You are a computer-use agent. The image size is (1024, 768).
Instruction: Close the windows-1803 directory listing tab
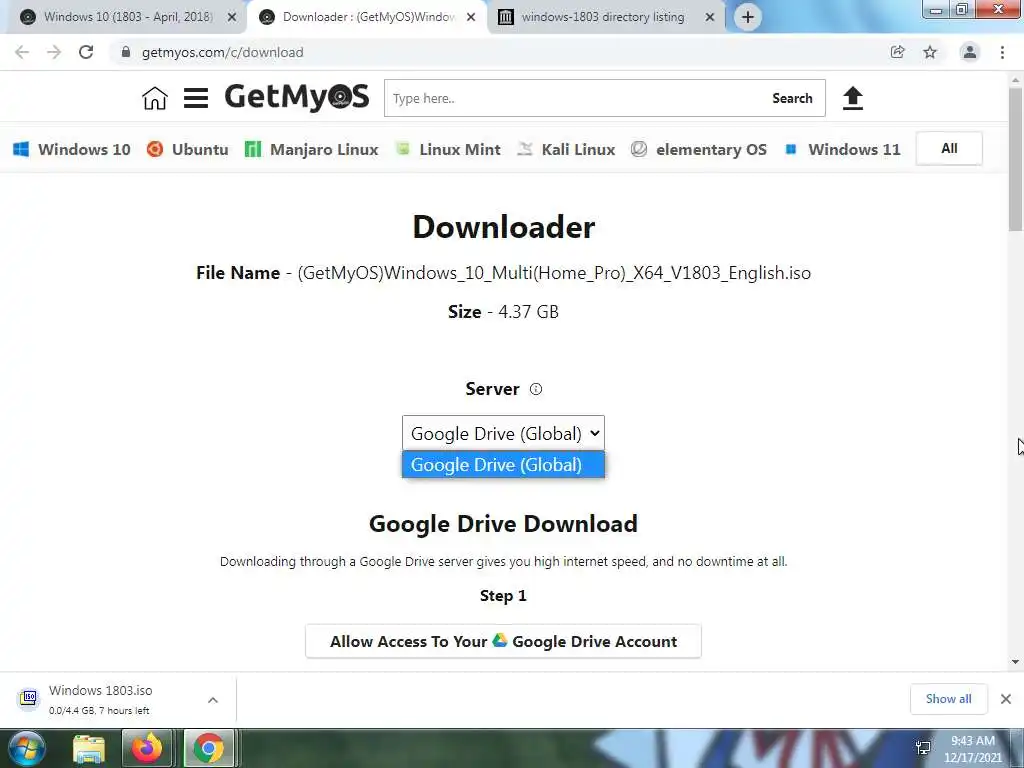pyautogui.click(x=710, y=17)
